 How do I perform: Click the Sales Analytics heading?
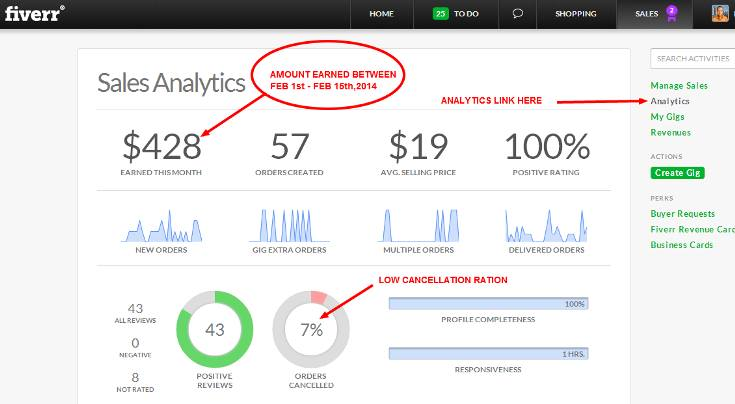pyautogui.click(x=171, y=83)
